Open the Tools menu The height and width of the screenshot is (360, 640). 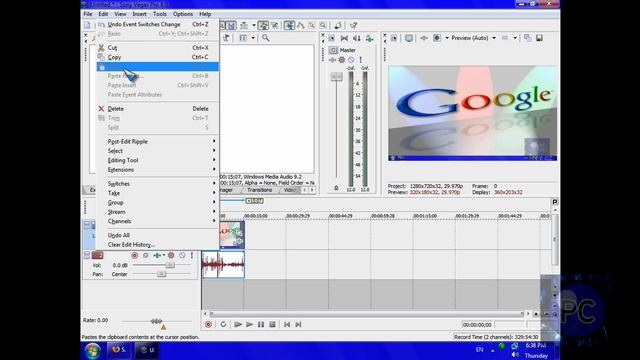160,14
